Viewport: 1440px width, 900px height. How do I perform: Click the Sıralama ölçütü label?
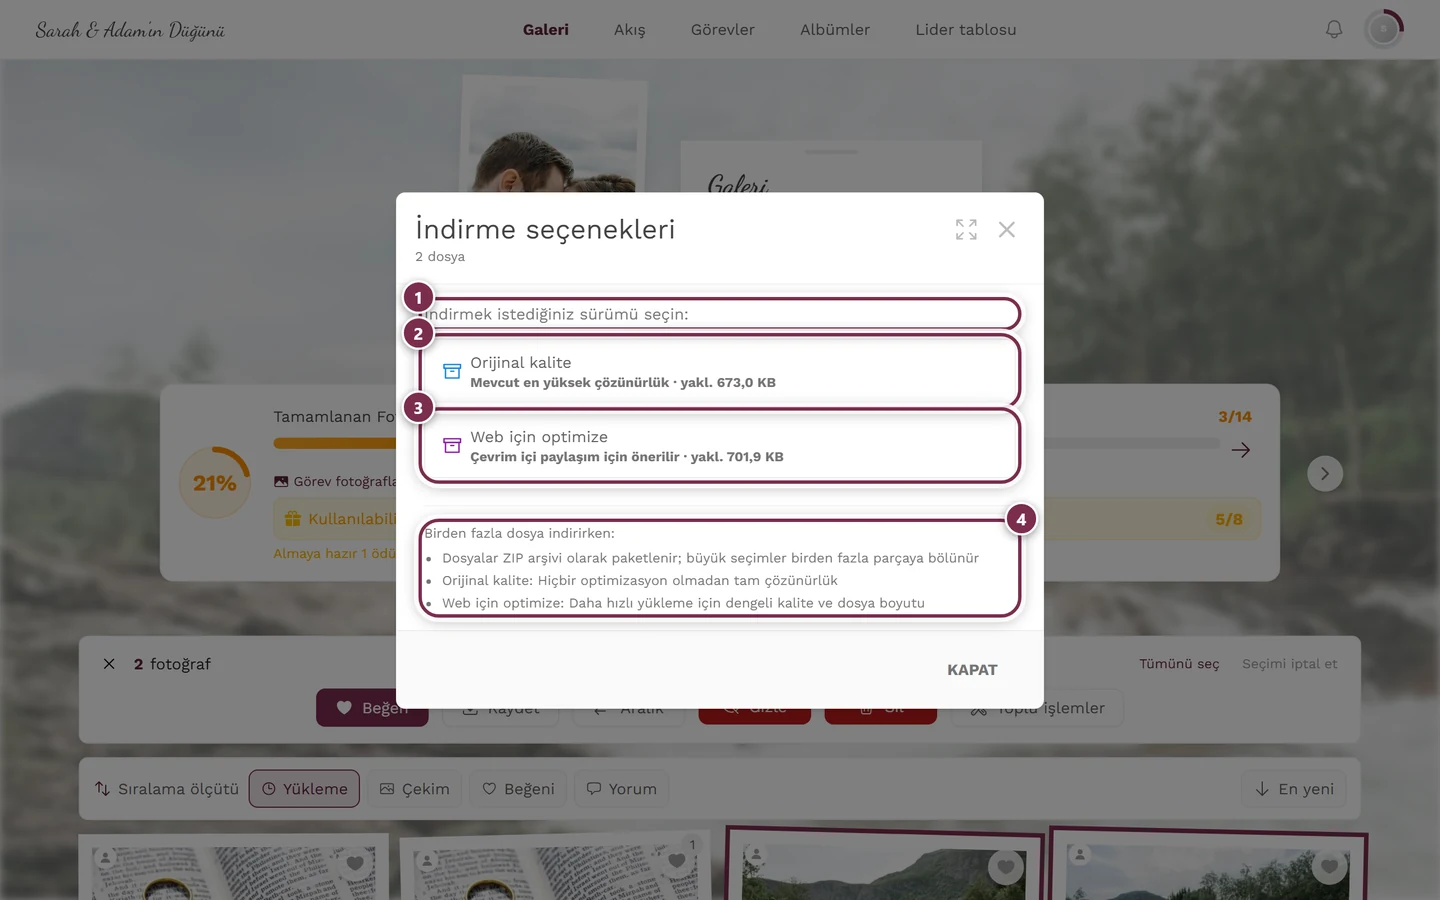178,789
